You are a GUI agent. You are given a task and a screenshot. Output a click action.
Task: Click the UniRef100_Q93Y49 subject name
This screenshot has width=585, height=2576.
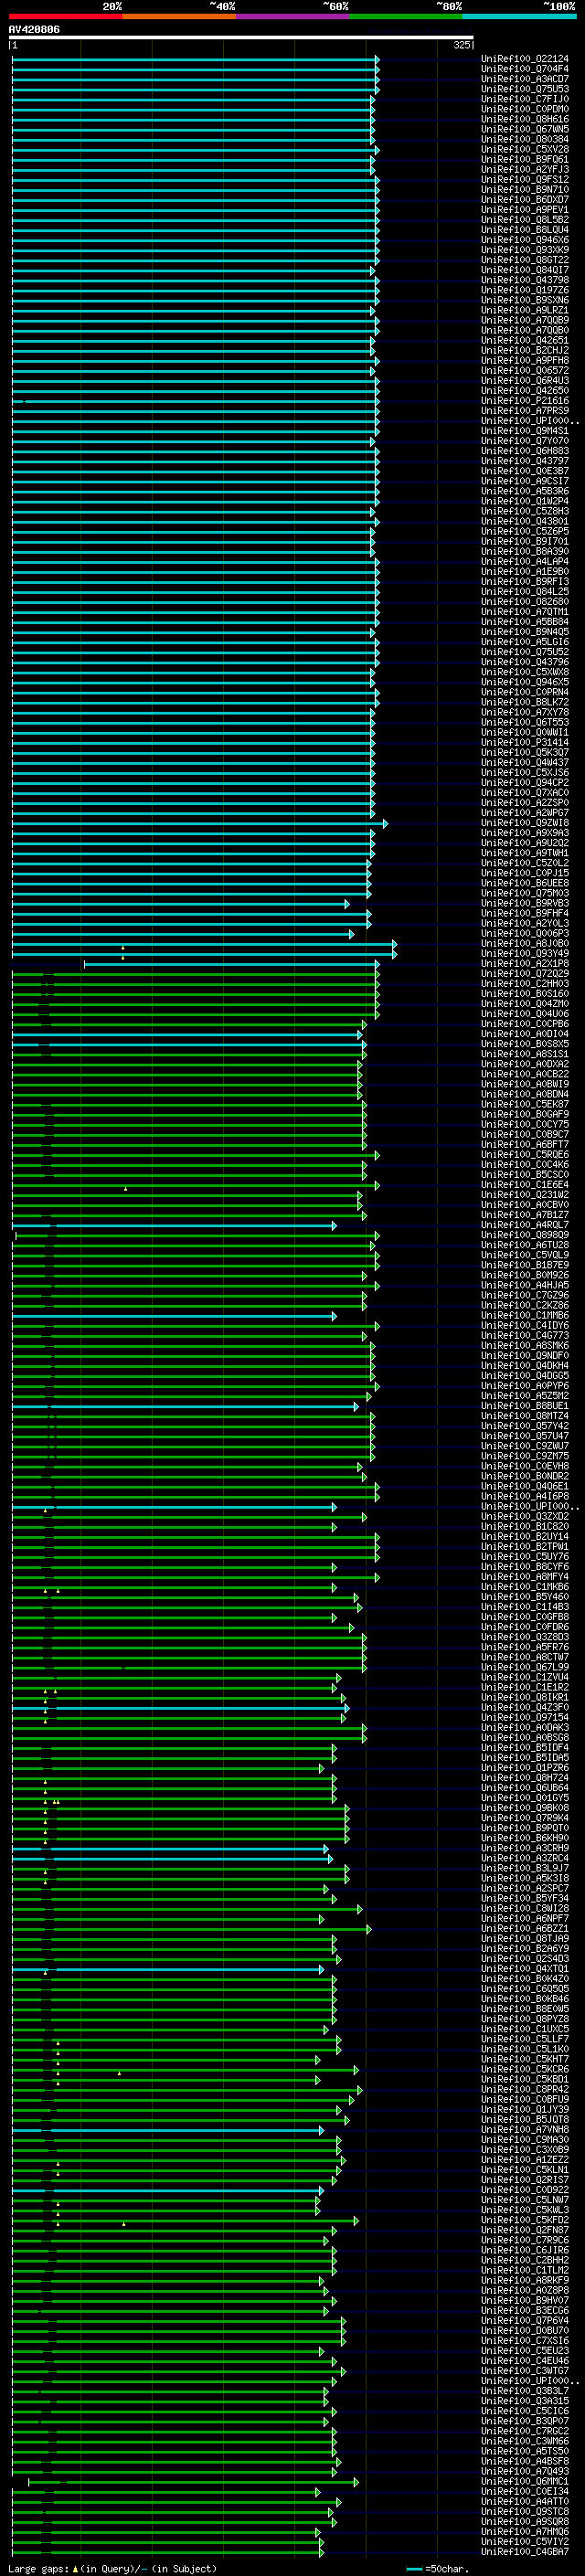tap(525, 953)
